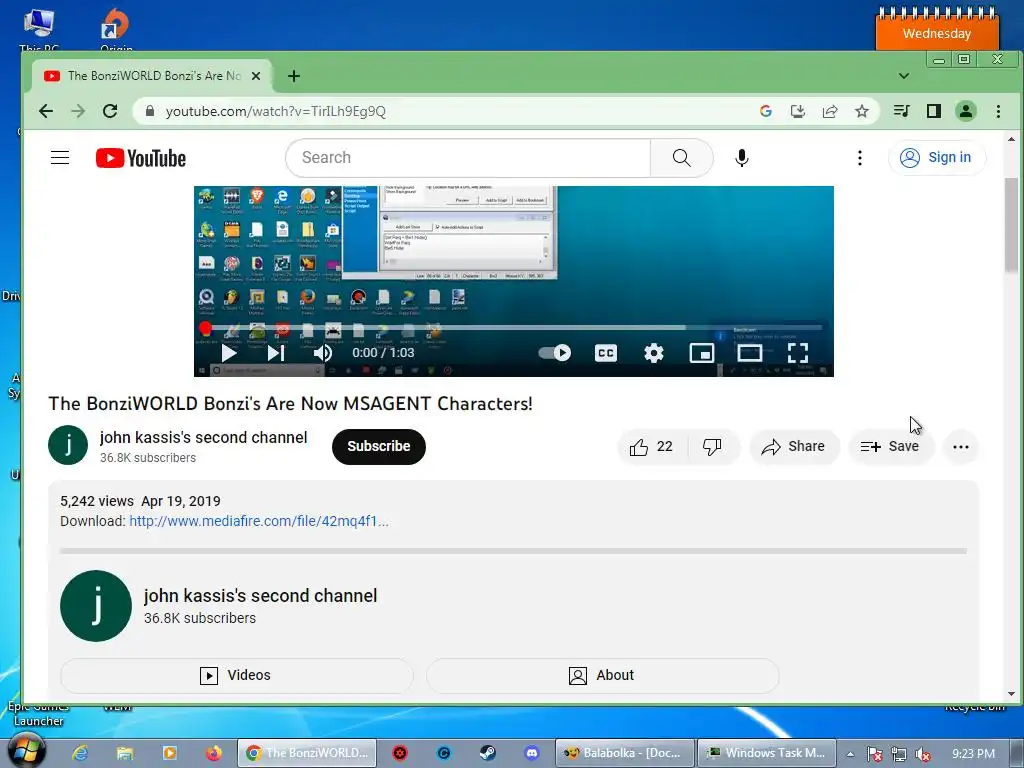Open the player settings gear

tap(654, 353)
